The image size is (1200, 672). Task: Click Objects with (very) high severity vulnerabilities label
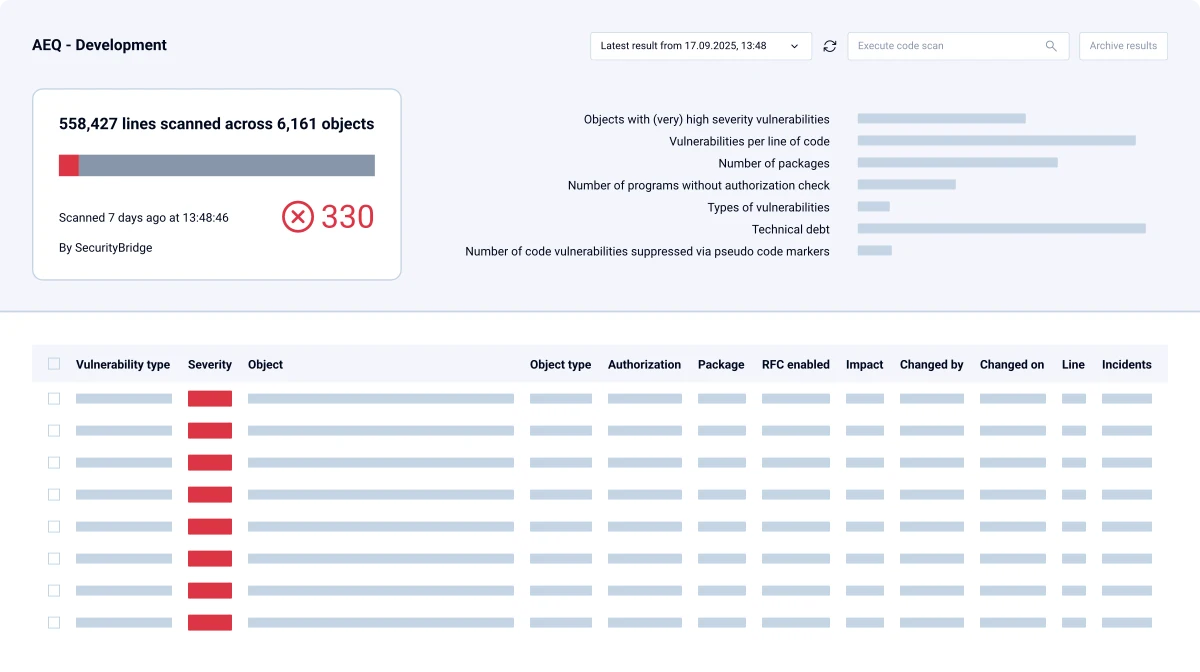click(x=707, y=119)
